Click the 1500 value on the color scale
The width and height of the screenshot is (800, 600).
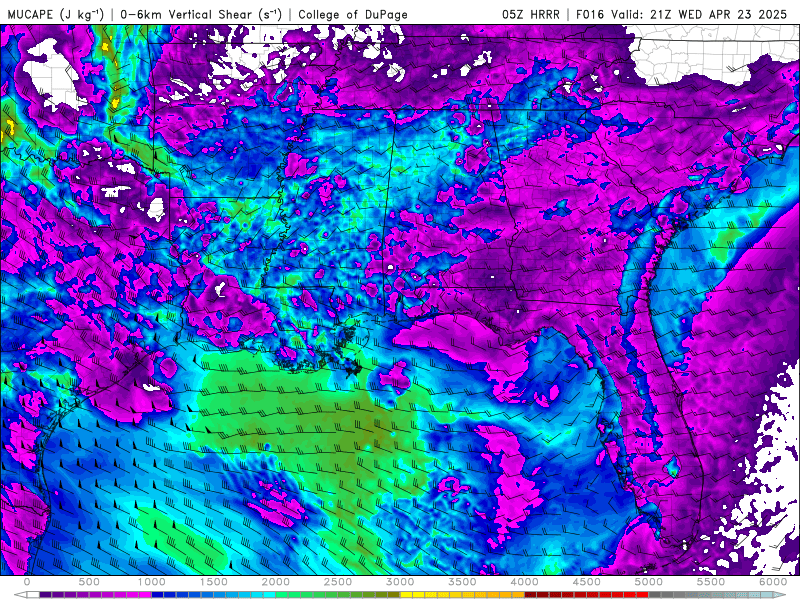pyautogui.click(x=214, y=582)
